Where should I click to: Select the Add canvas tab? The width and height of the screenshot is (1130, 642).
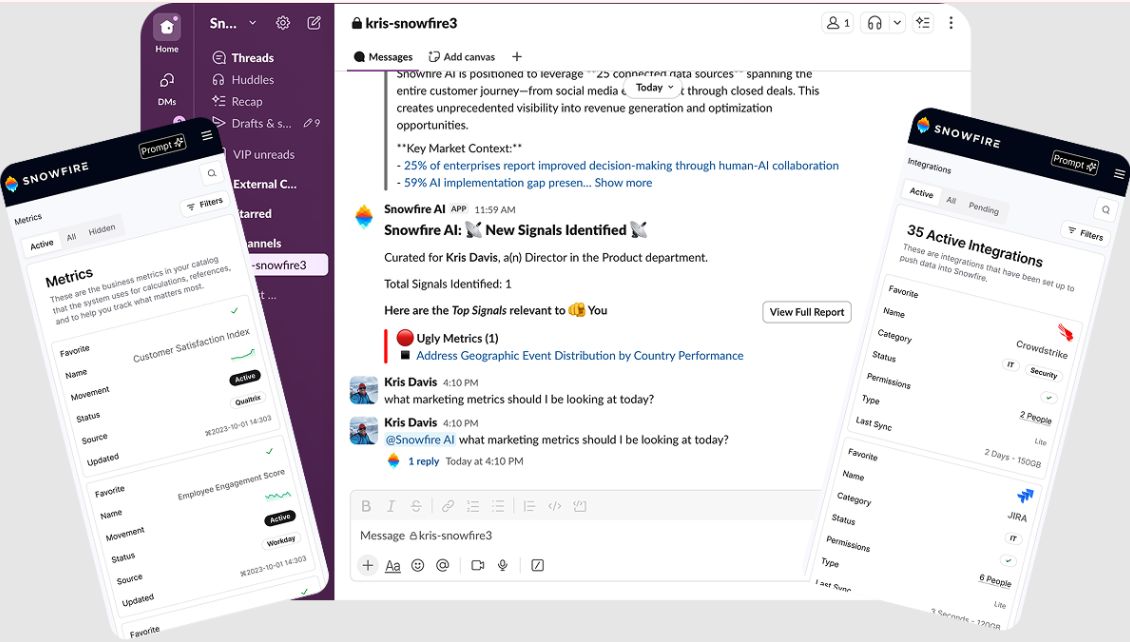[x=462, y=57]
